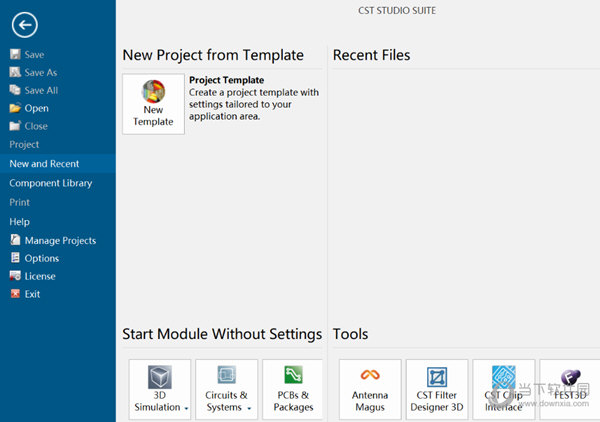The height and width of the screenshot is (422, 600).
Task: Click the Tools section heading
Action: (x=350, y=334)
